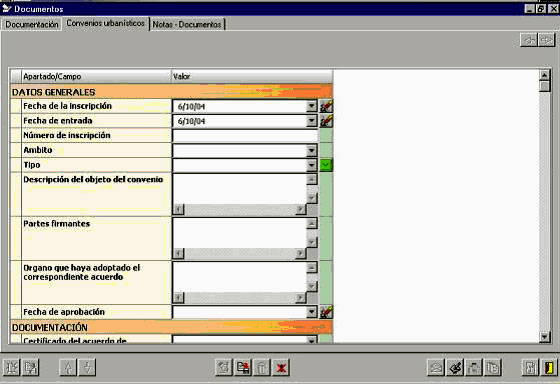Expand the Ambito dropdown list
The width and height of the screenshot is (560, 384).
311,150
